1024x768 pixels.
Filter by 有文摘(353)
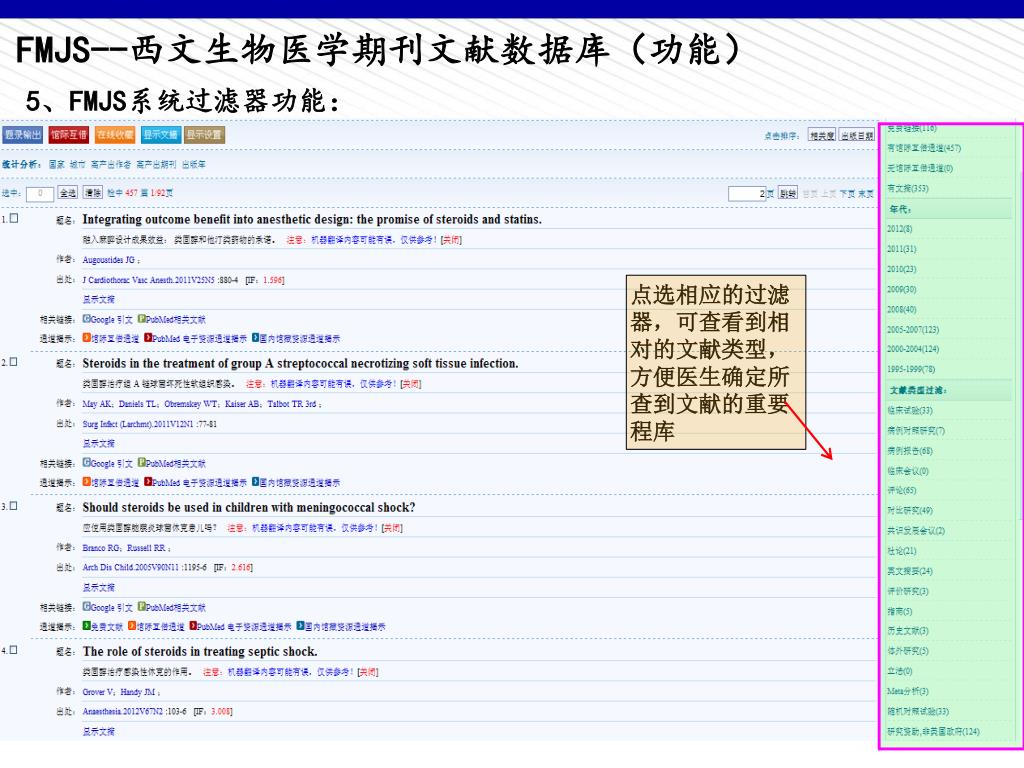click(x=908, y=189)
